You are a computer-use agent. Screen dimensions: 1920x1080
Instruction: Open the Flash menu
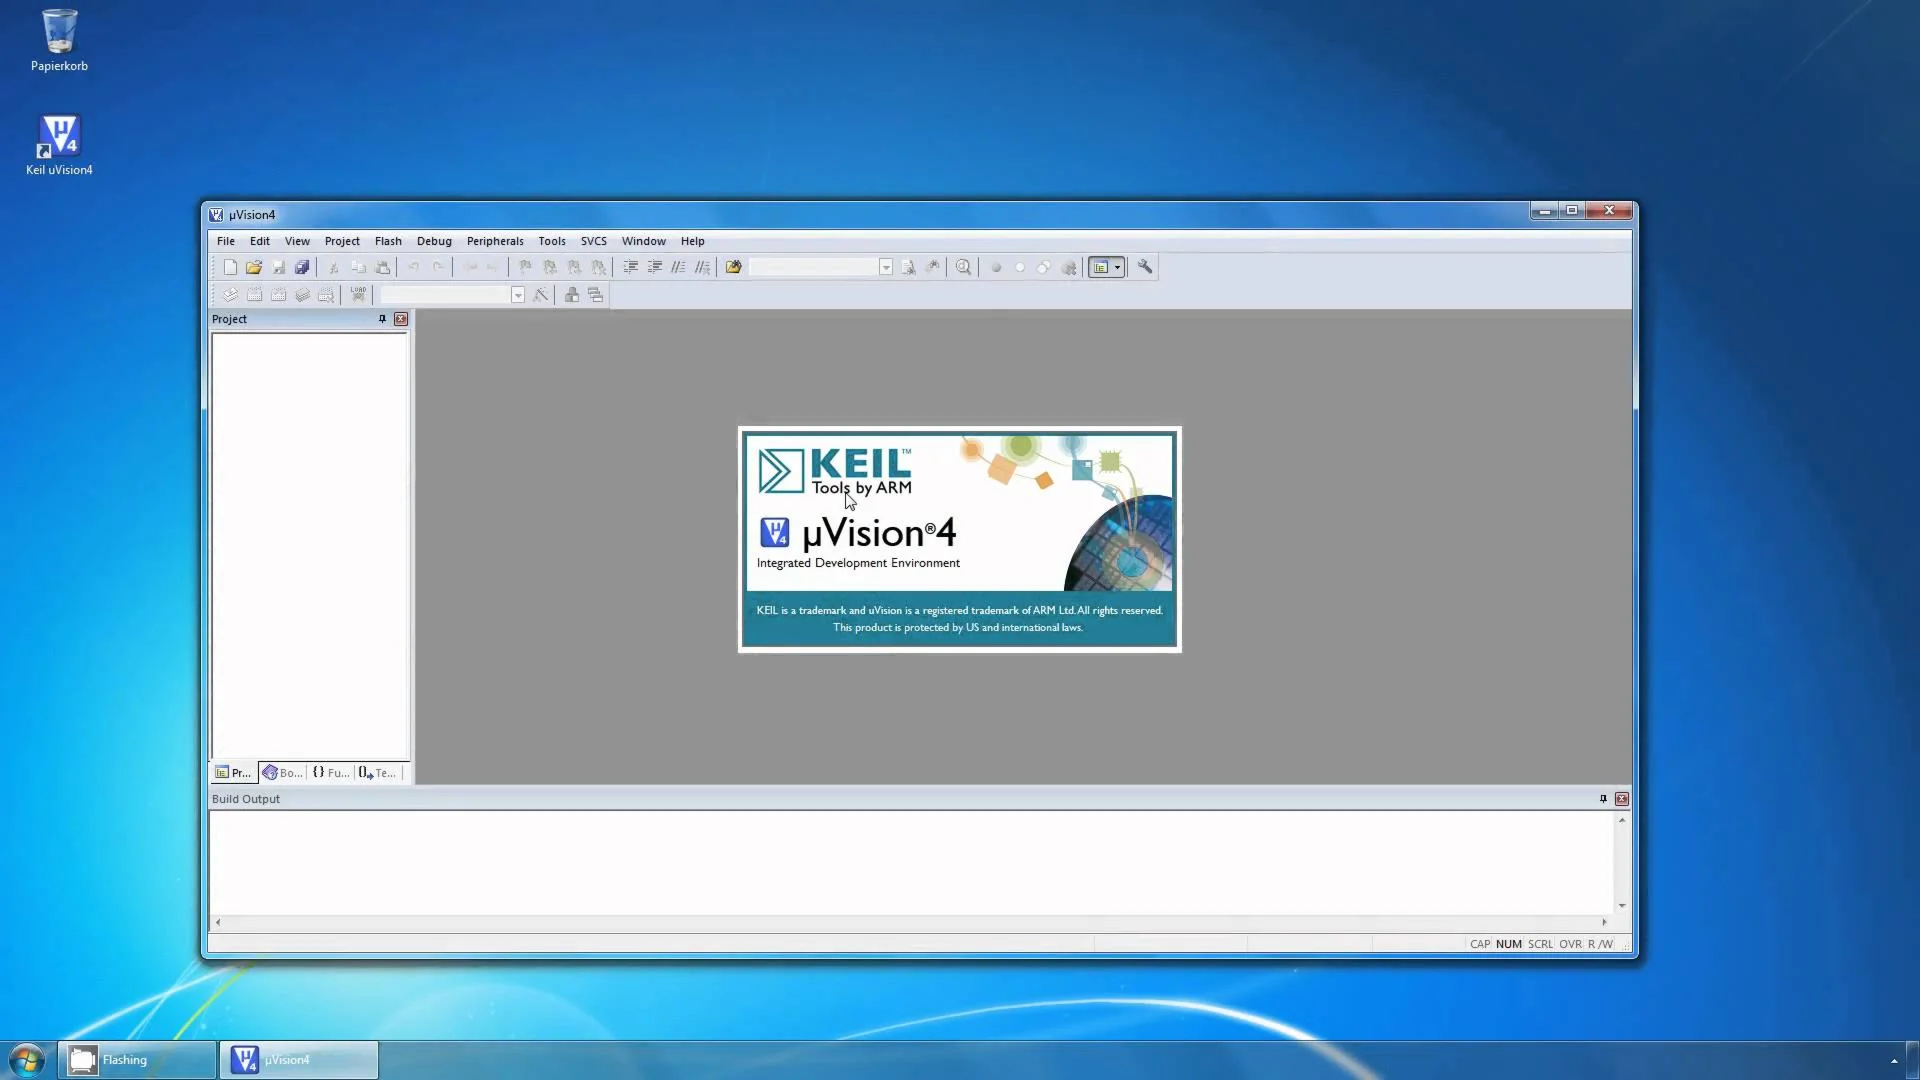click(x=388, y=241)
